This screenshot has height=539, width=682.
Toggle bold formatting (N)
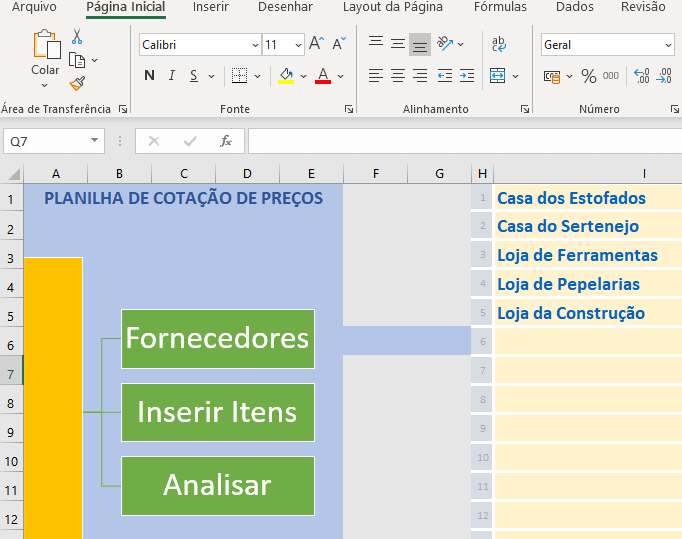tap(149, 76)
